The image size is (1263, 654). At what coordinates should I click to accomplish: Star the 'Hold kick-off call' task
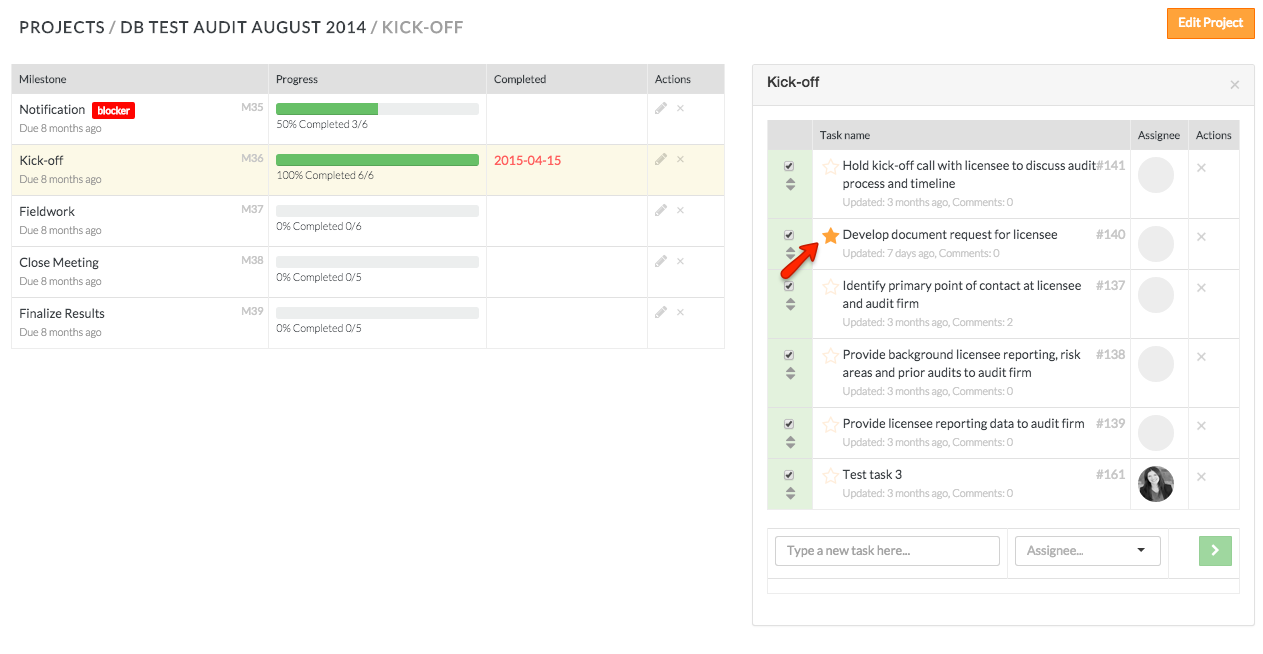(x=830, y=167)
